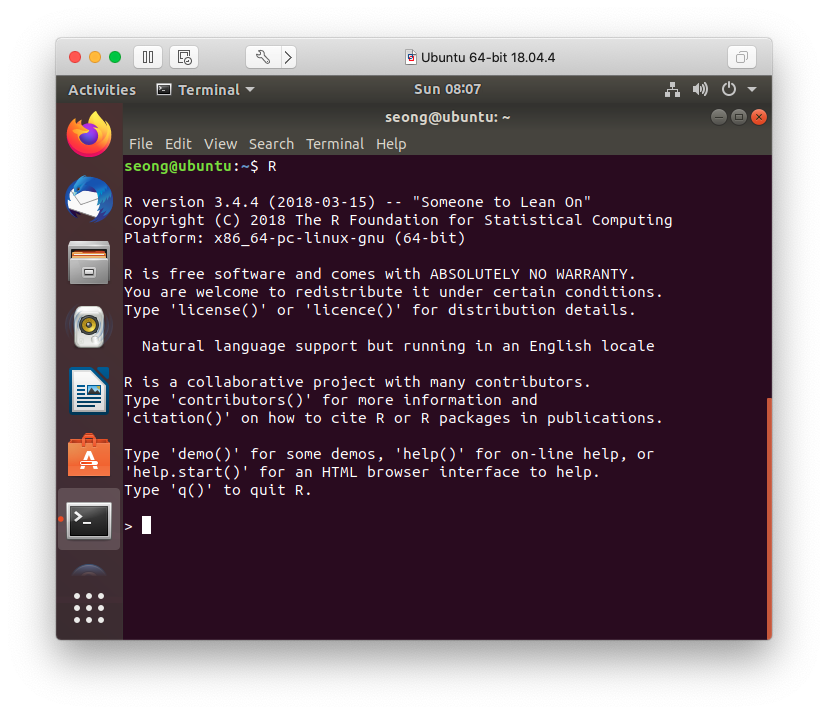Open the File menu

(141, 144)
